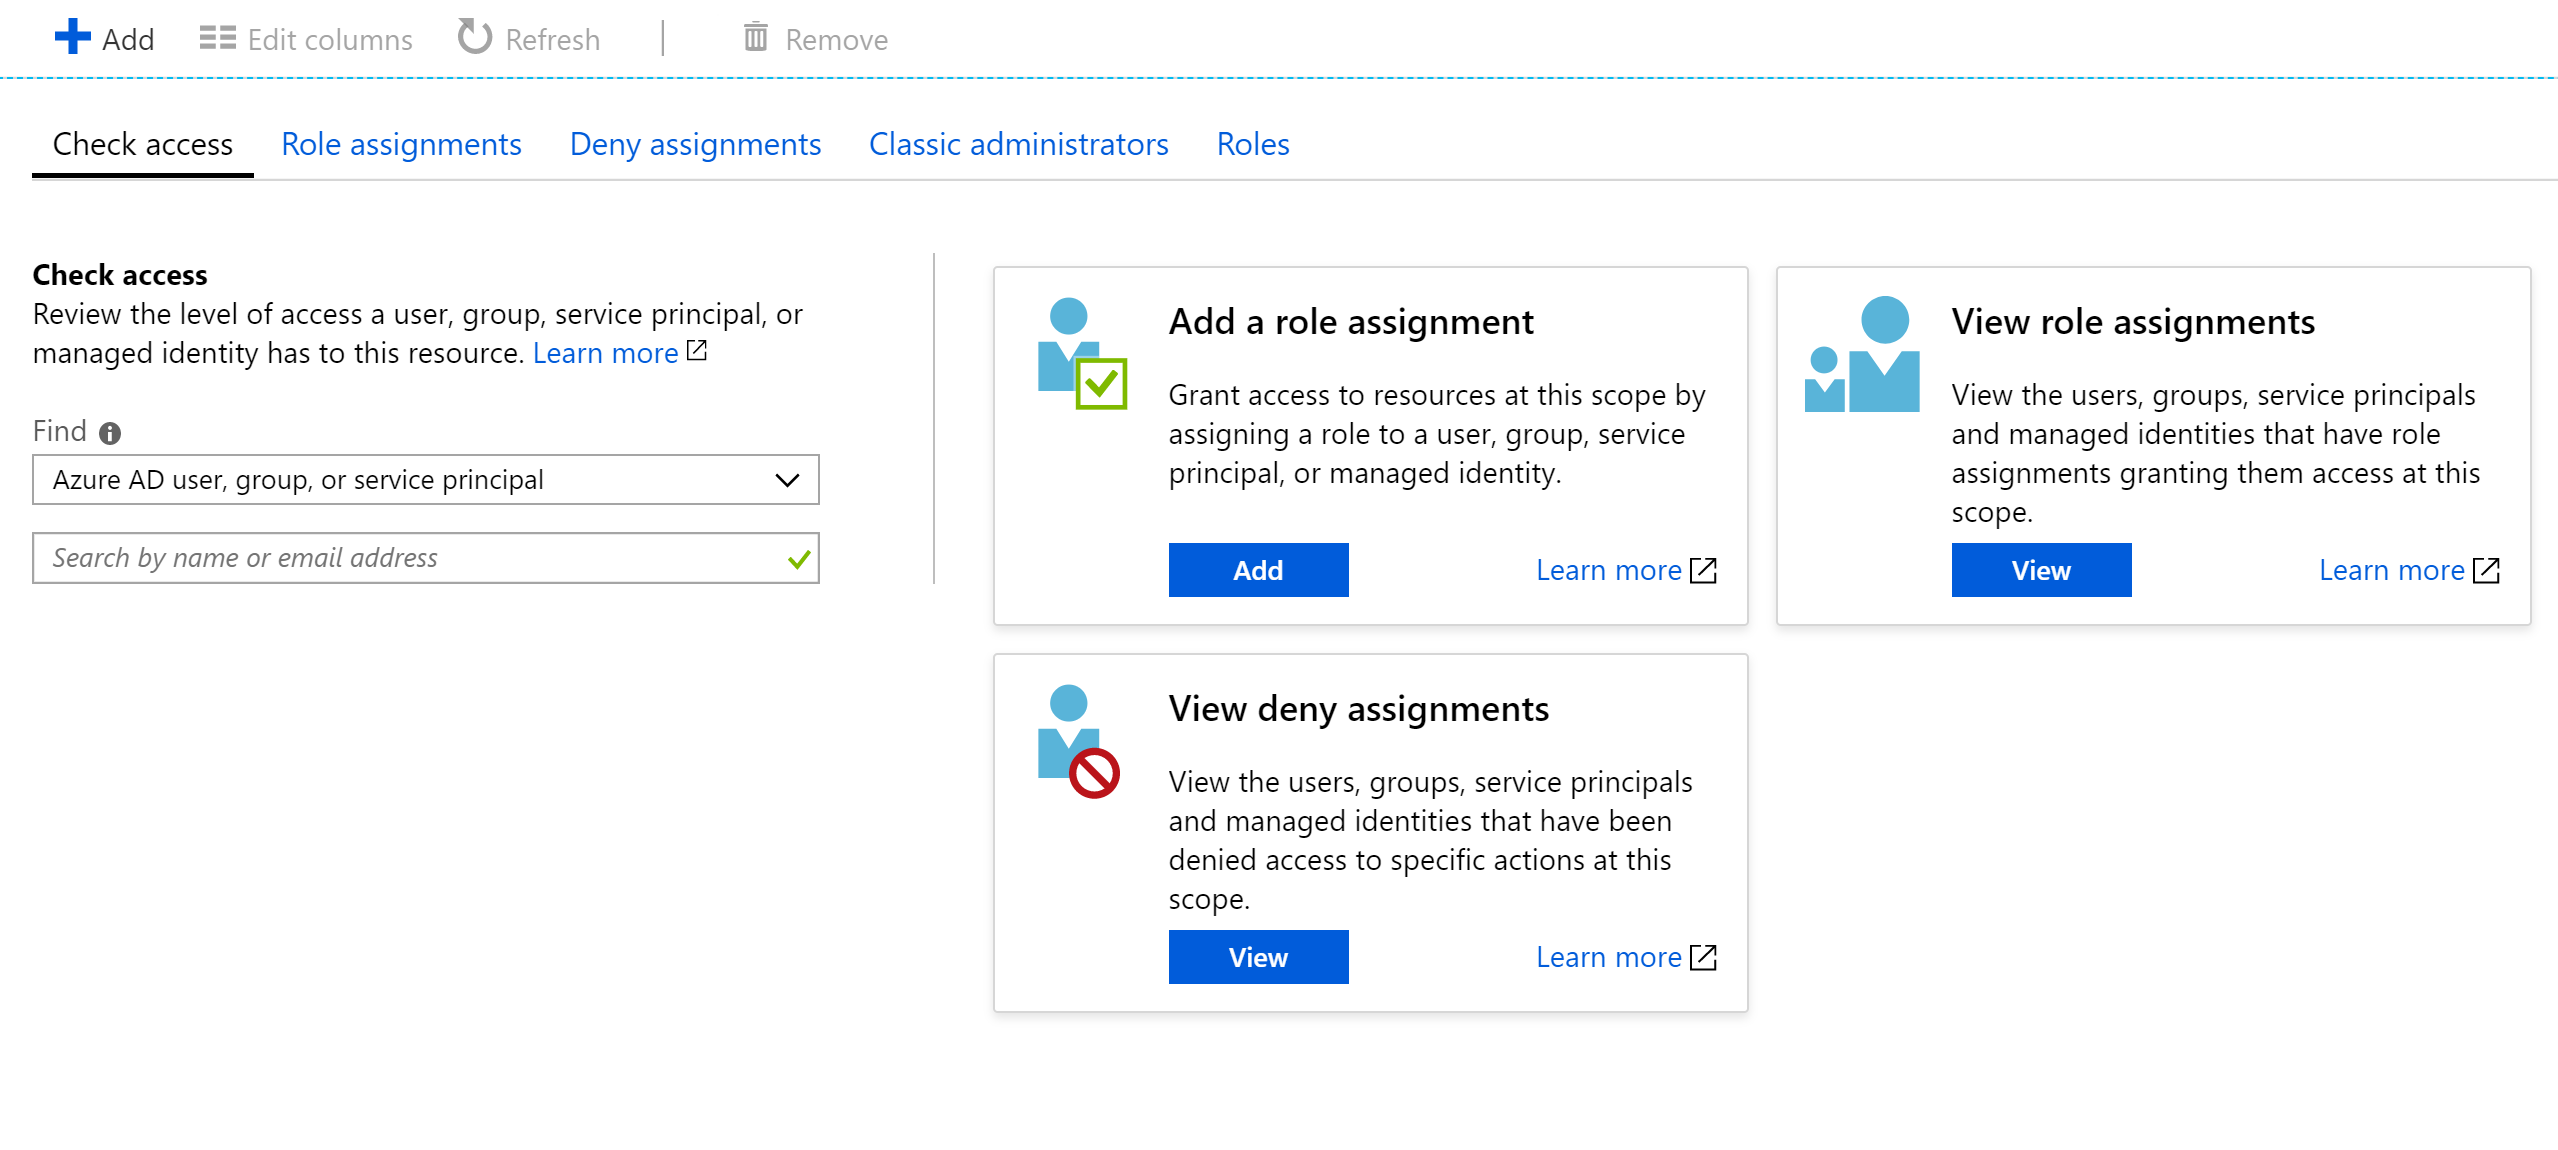Image resolution: width=2558 pixels, height=1150 pixels.
Task: Click the View role assignments people icon
Action: click(1862, 355)
